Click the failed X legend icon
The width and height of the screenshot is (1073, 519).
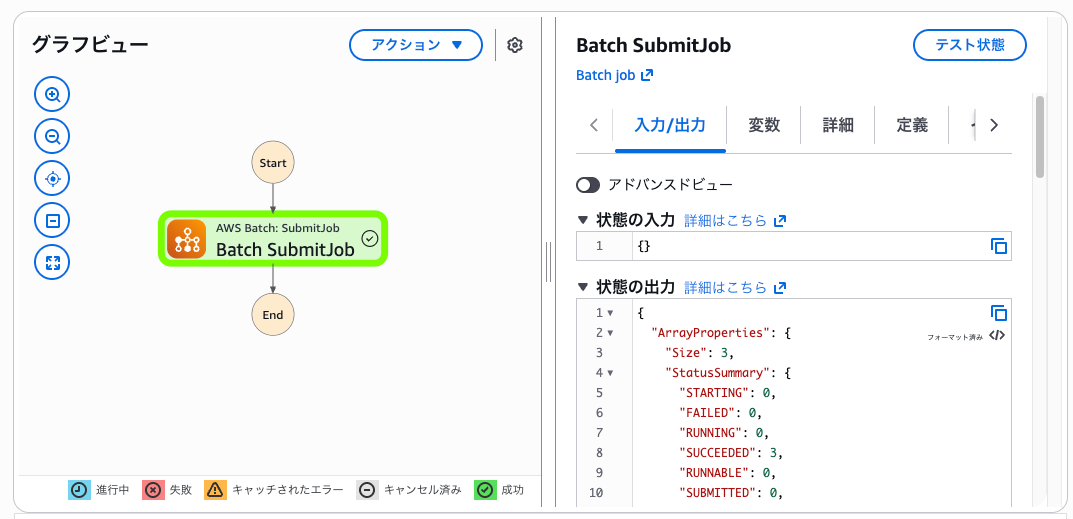click(153, 490)
